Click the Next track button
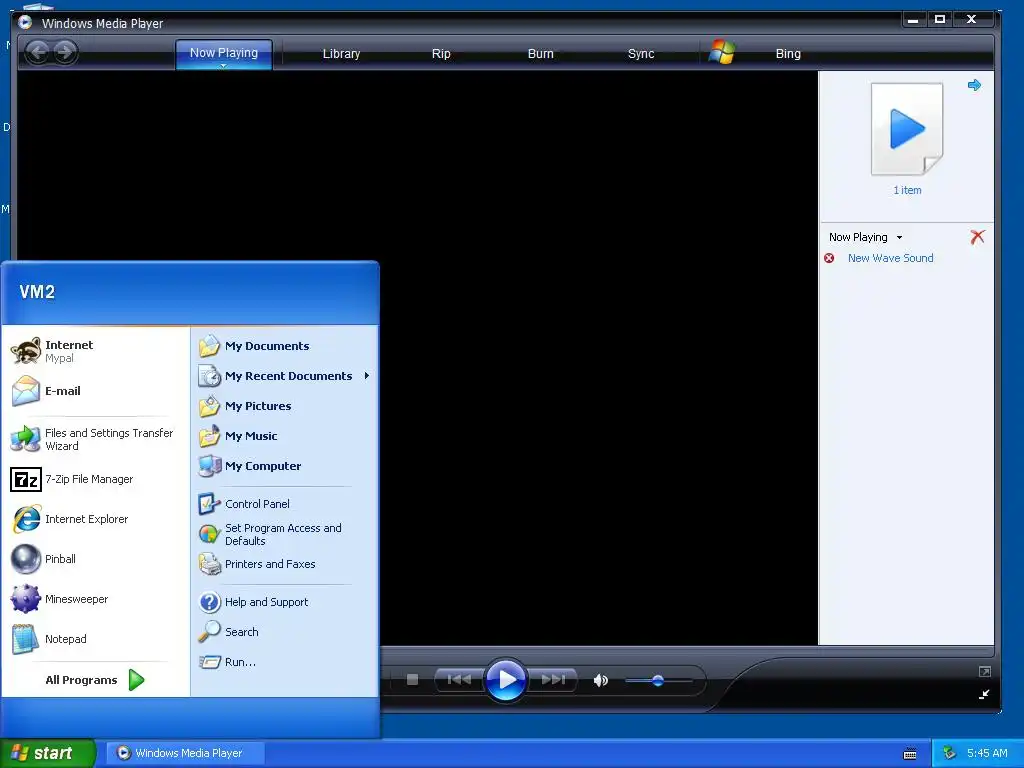This screenshot has width=1024, height=768. [x=552, y=680]
